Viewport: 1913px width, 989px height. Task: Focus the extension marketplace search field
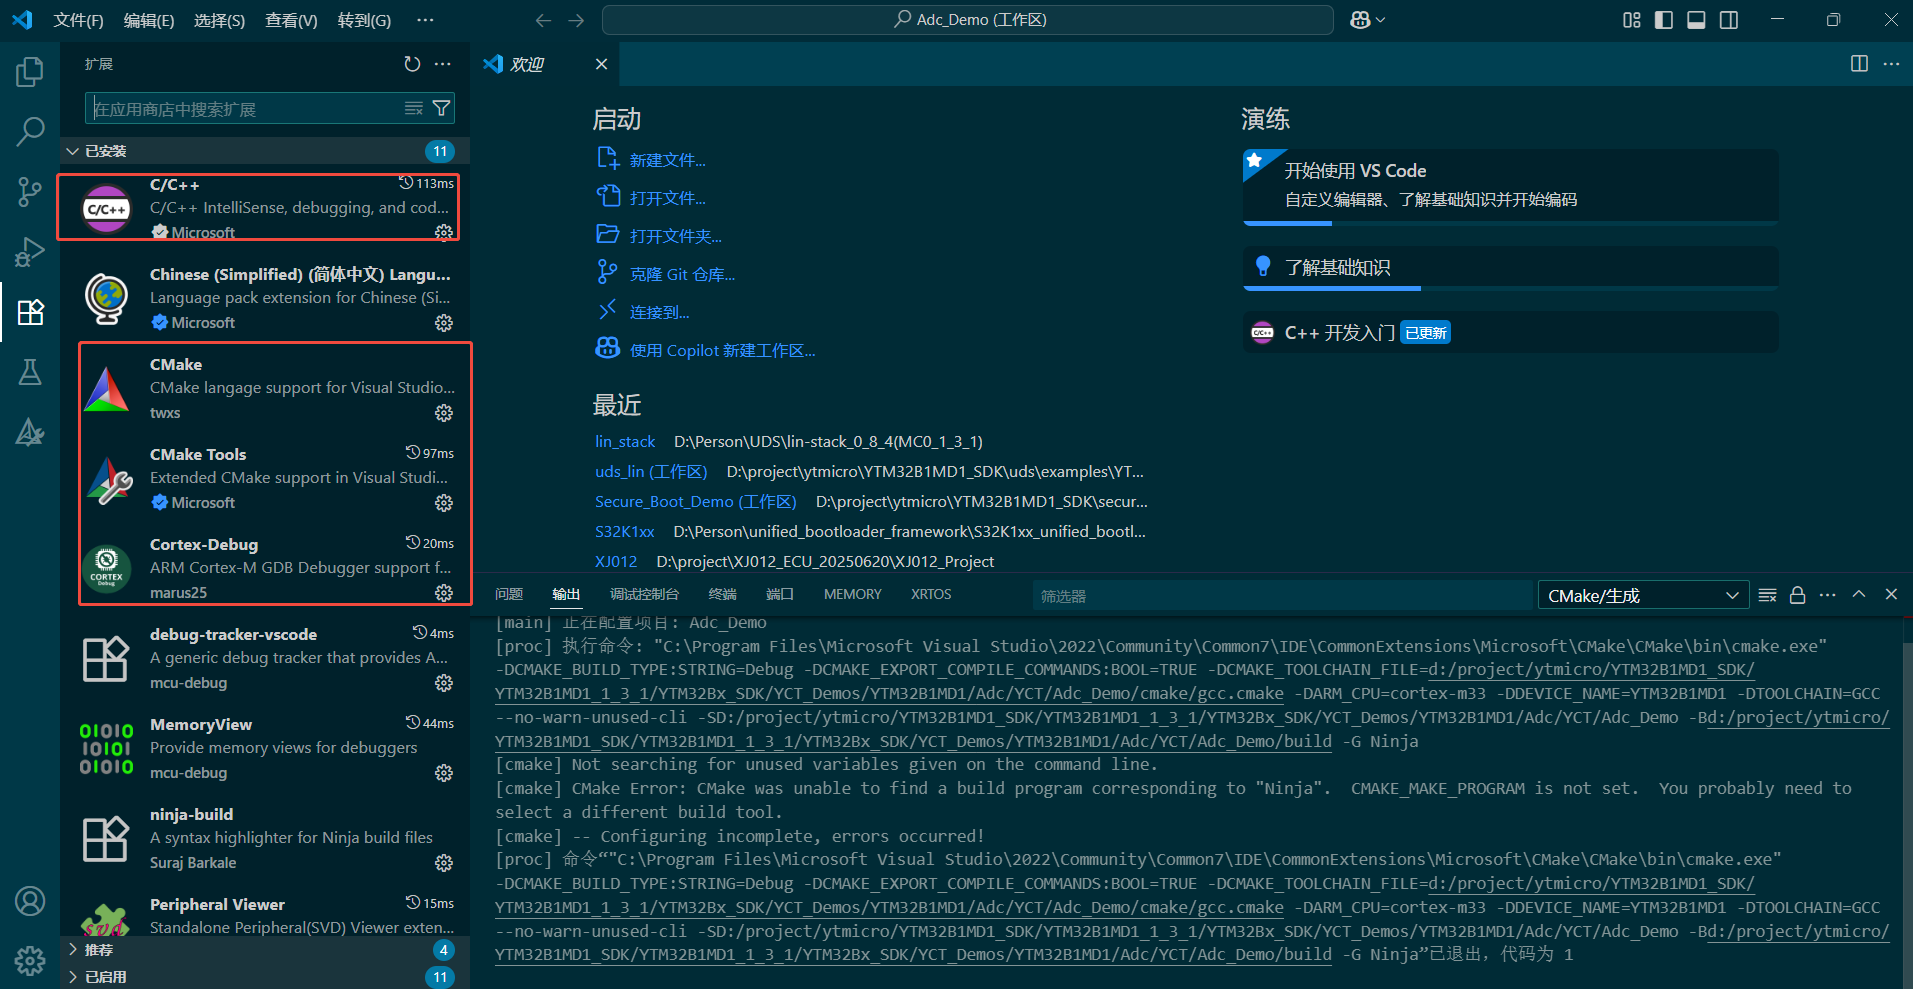(x=248, y=108)
